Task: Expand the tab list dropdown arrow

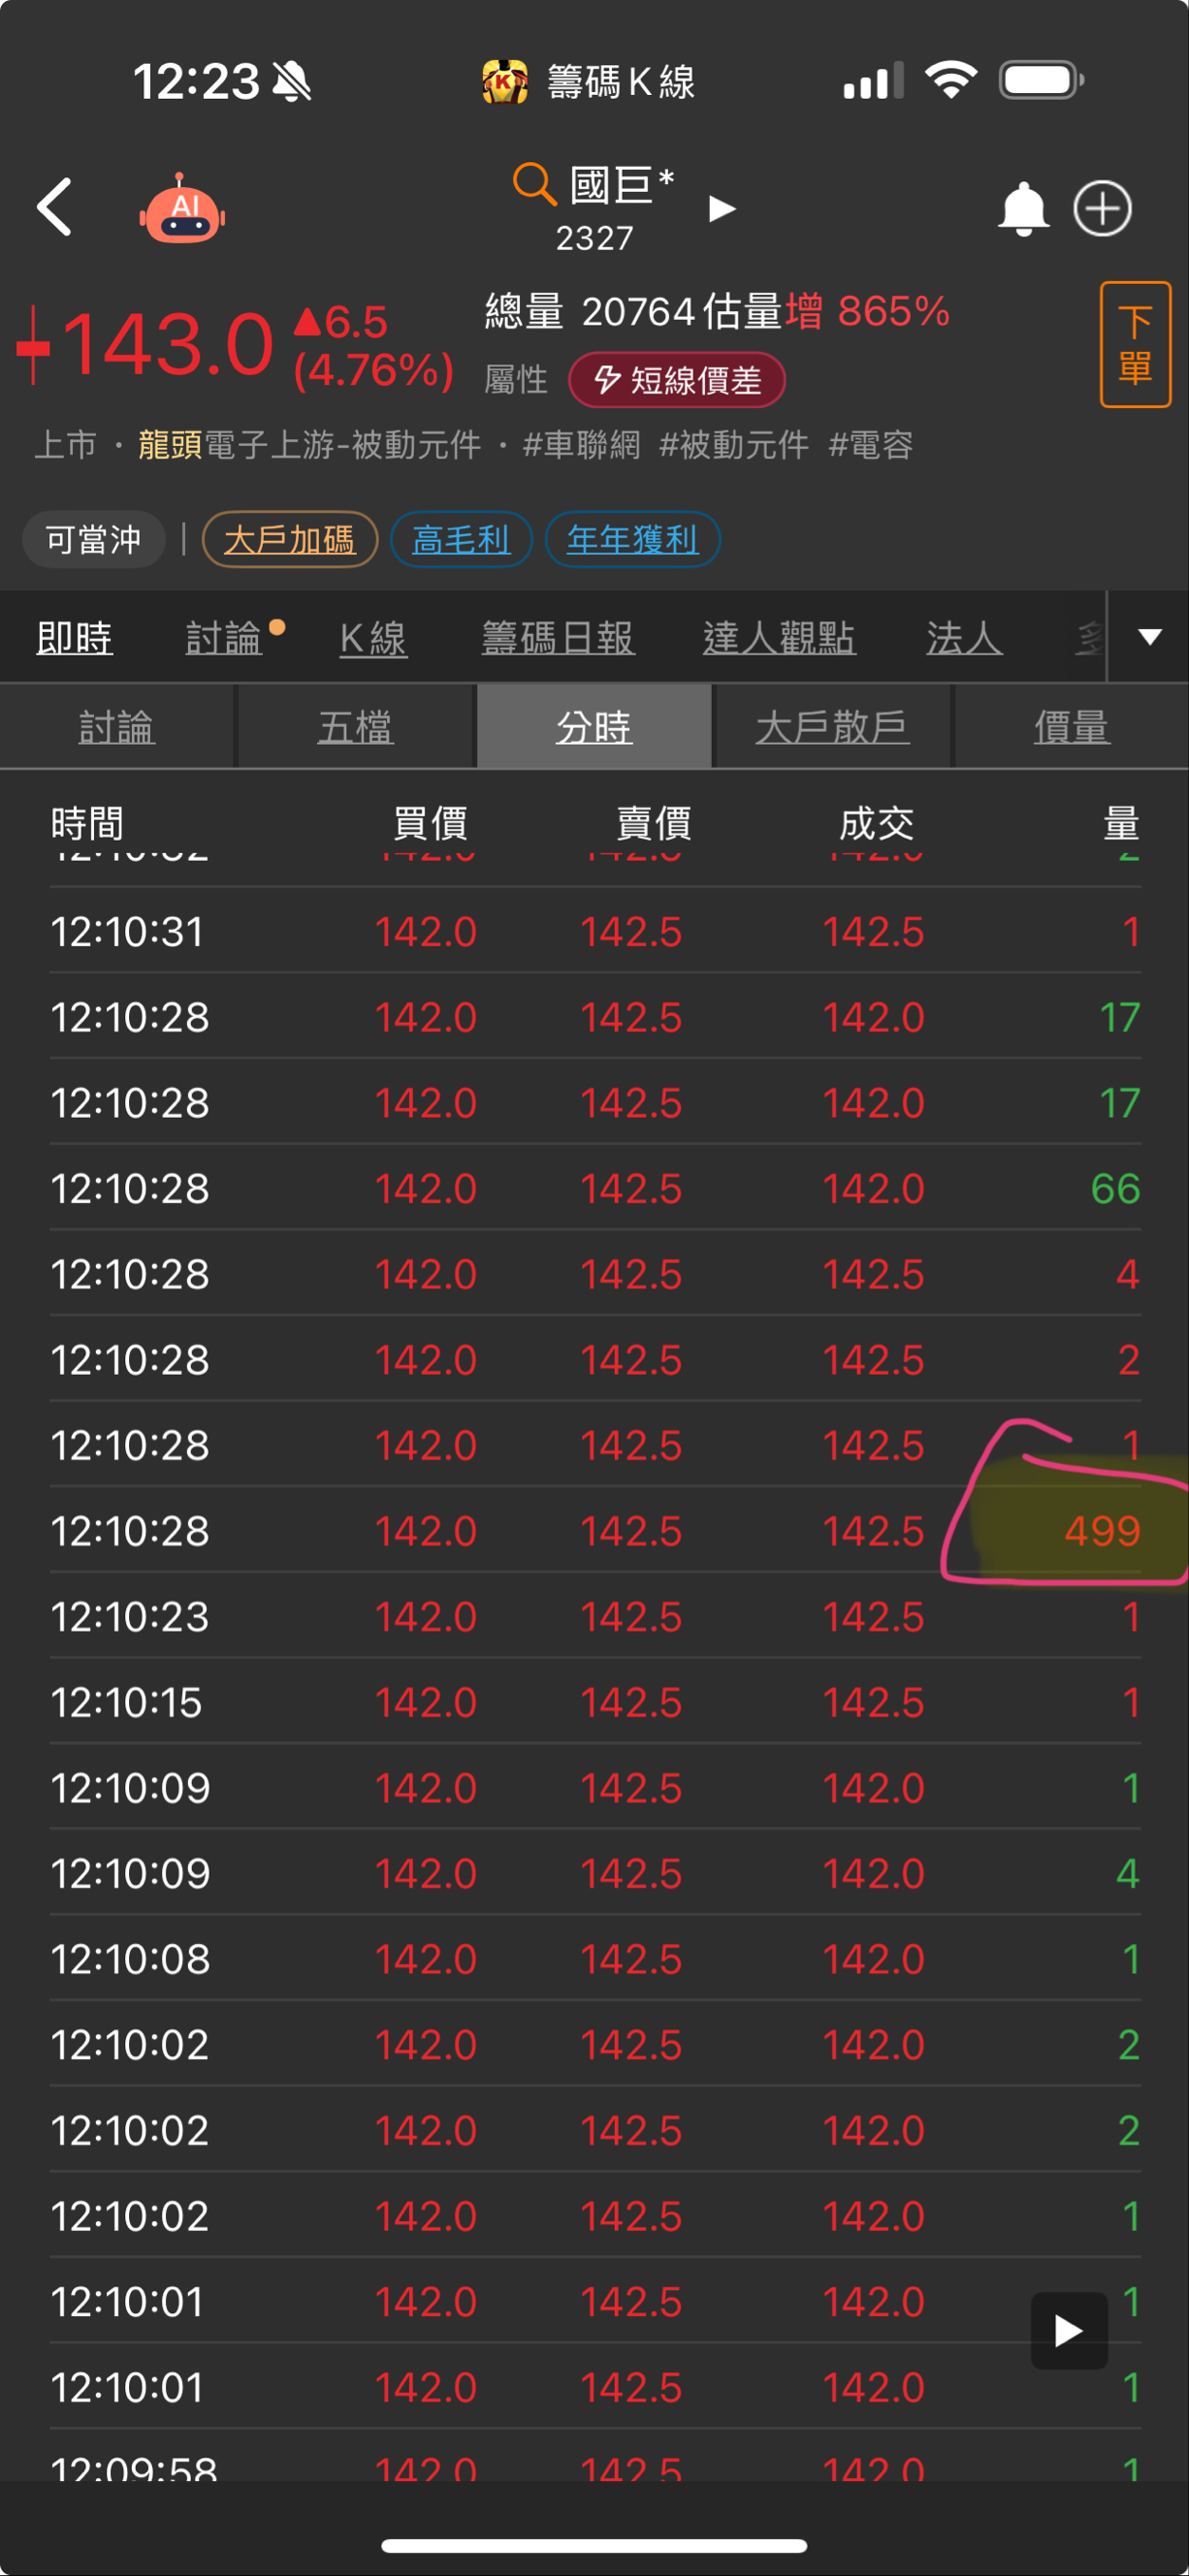Action: (1150, 637)
